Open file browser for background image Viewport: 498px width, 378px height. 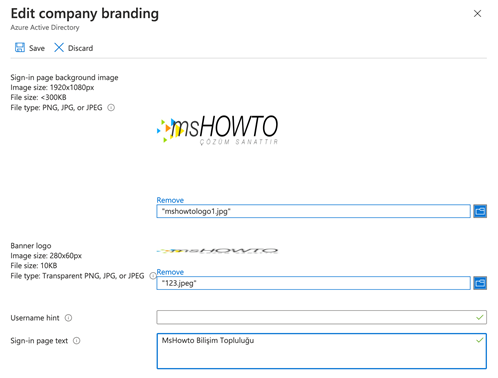[480, 211]
